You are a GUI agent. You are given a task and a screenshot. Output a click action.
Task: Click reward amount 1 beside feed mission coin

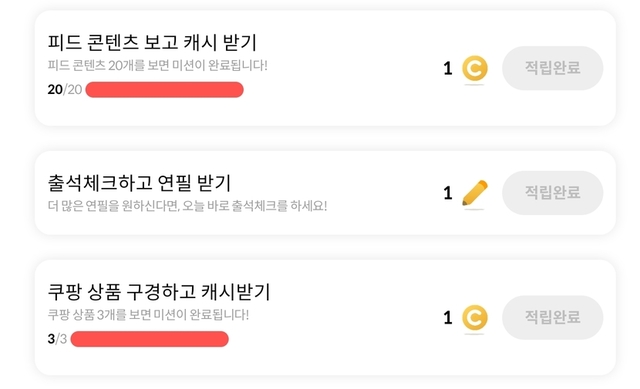pos(448,69)
